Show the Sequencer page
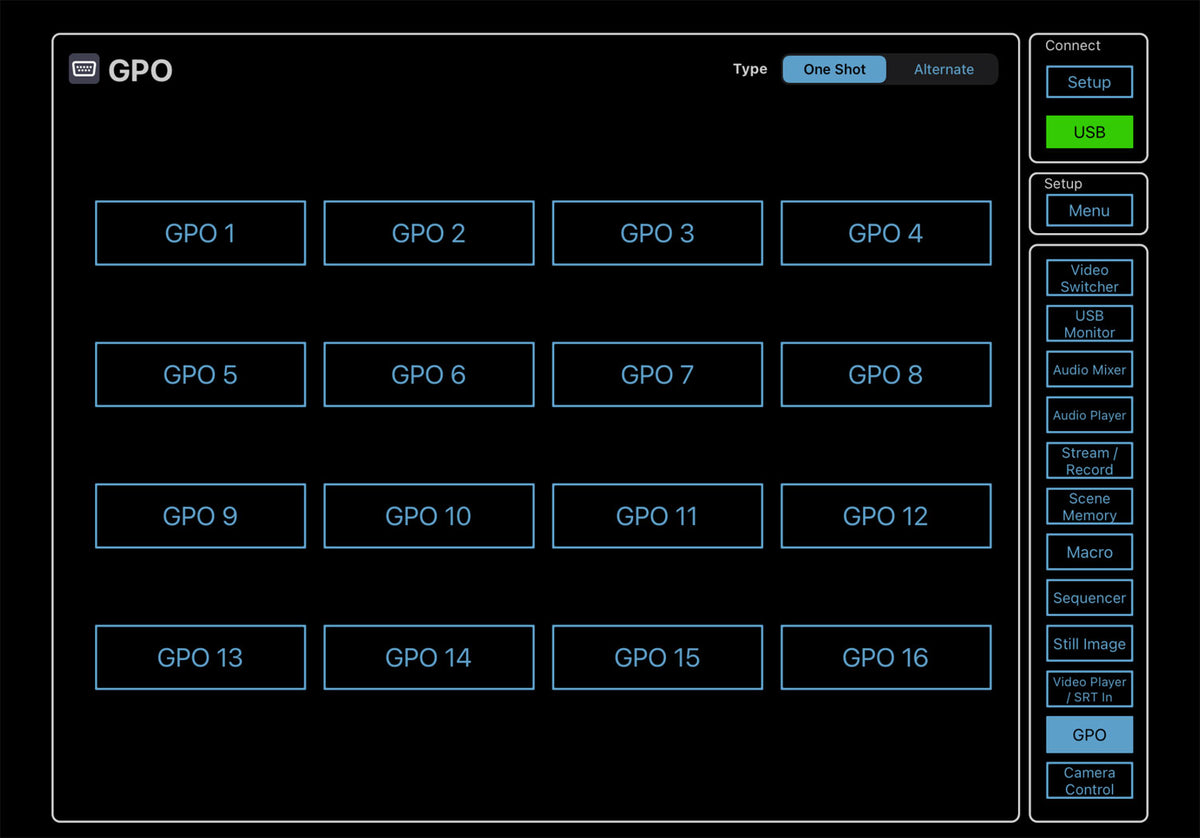This screenshot has height=838, width=1200. pos(1089,598)
